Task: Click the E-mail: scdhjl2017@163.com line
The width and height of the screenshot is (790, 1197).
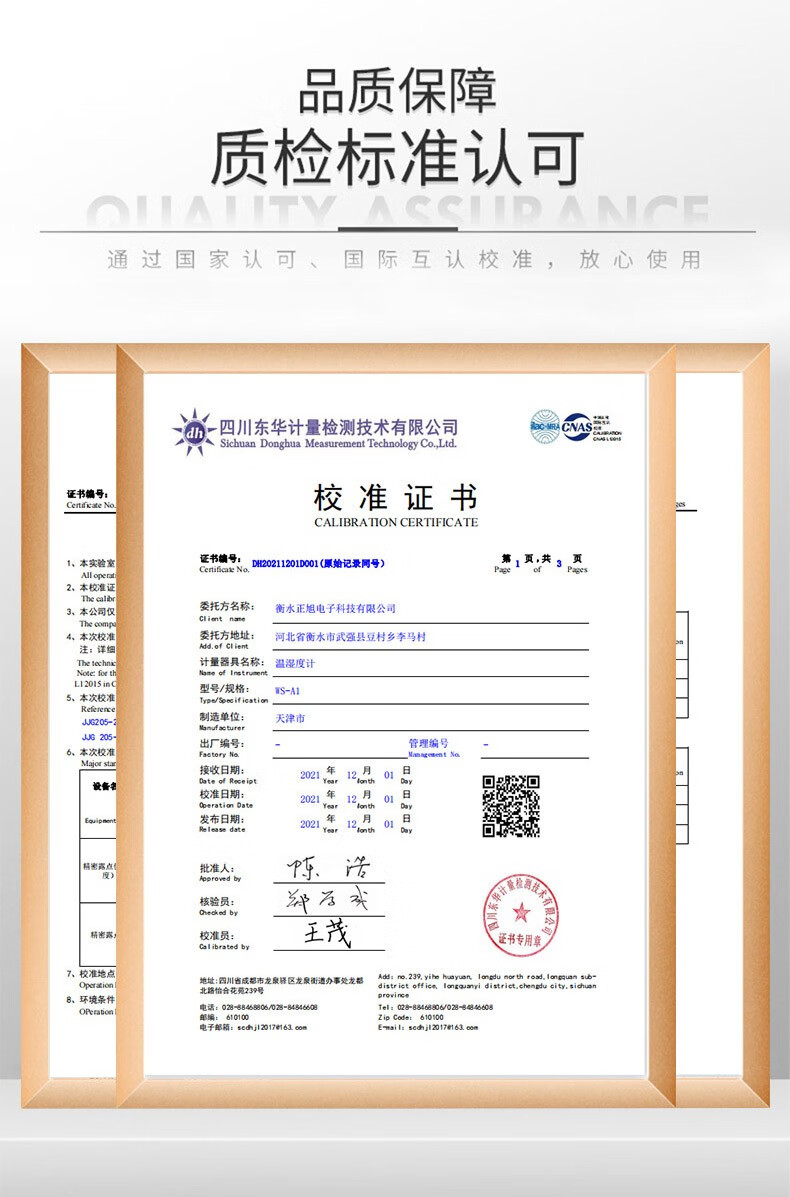Action: pos(427,1028)
